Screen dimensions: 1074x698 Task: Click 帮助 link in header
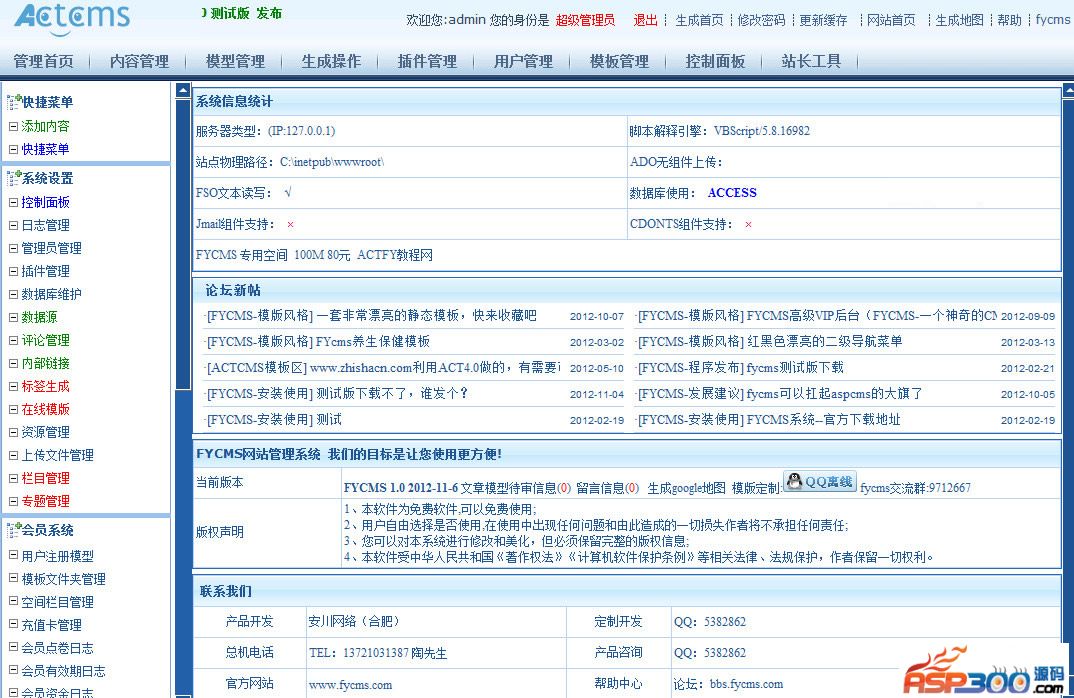(1009, 21)
